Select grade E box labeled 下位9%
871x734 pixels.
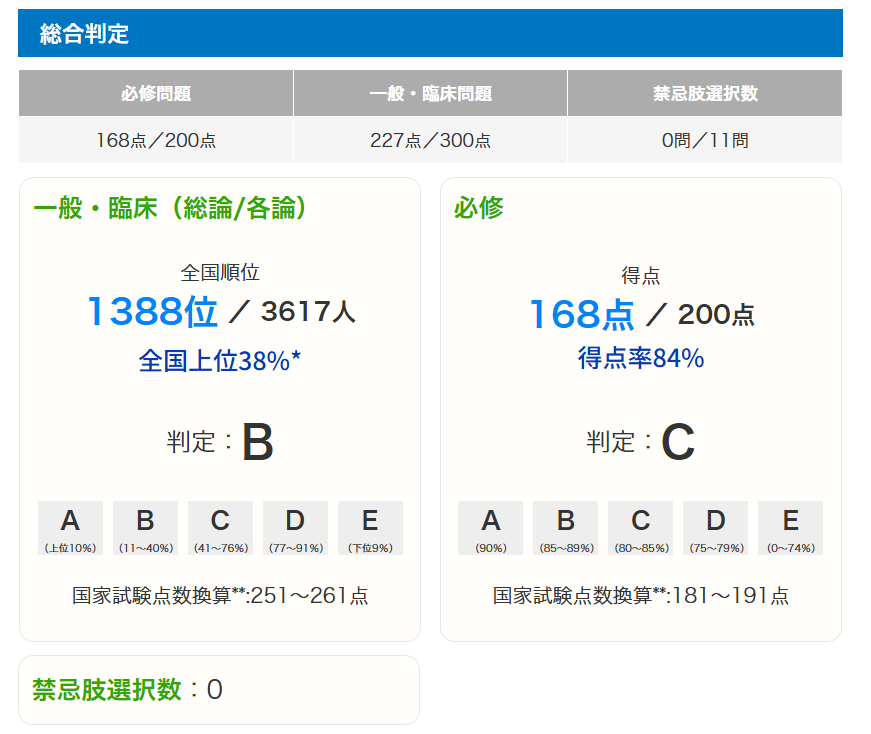370,528
